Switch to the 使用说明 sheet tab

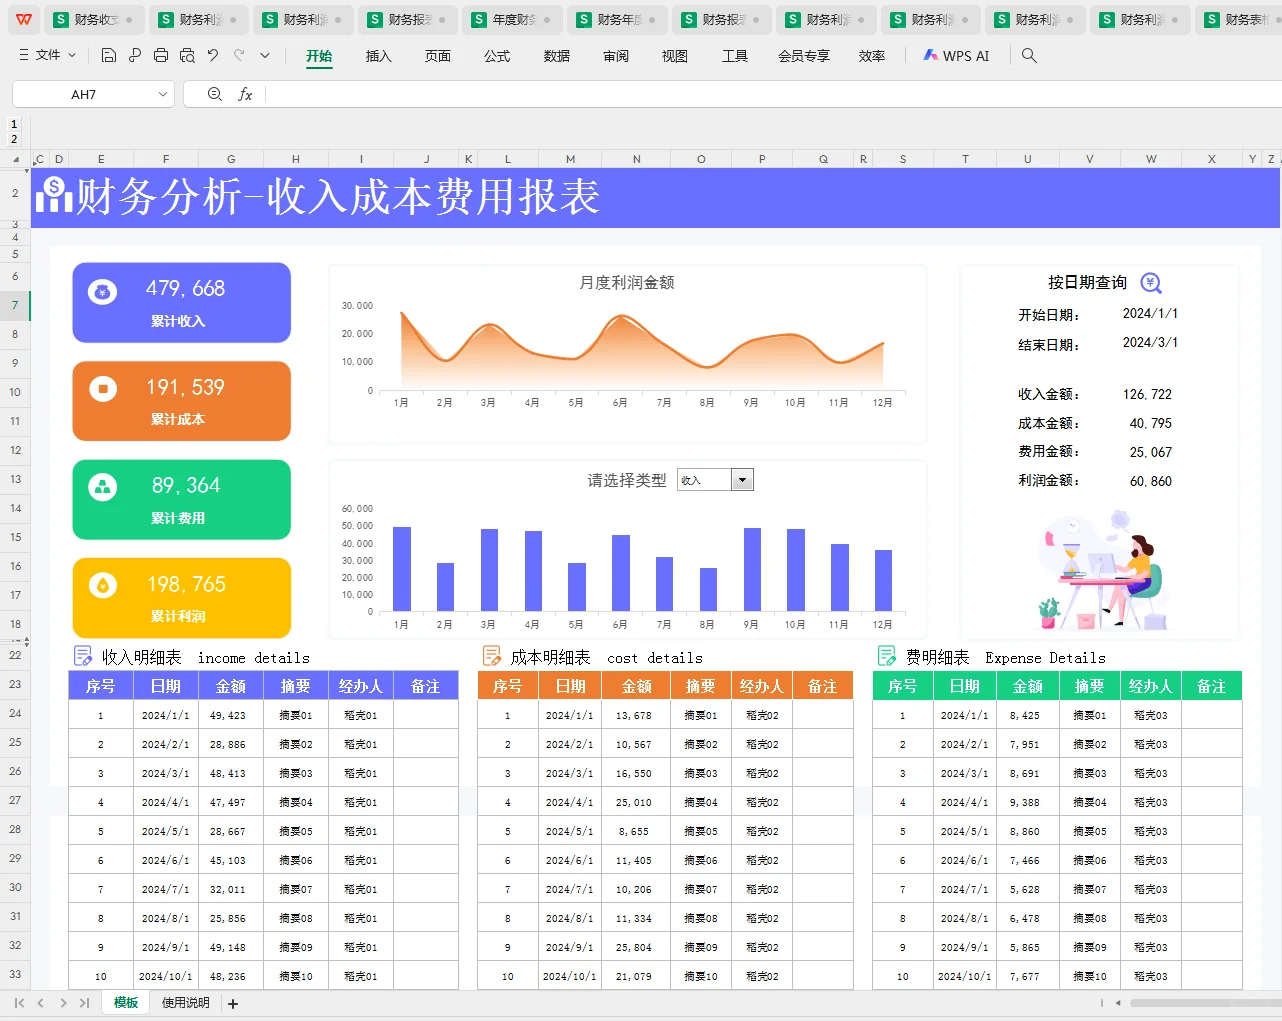click(187, 1002)
